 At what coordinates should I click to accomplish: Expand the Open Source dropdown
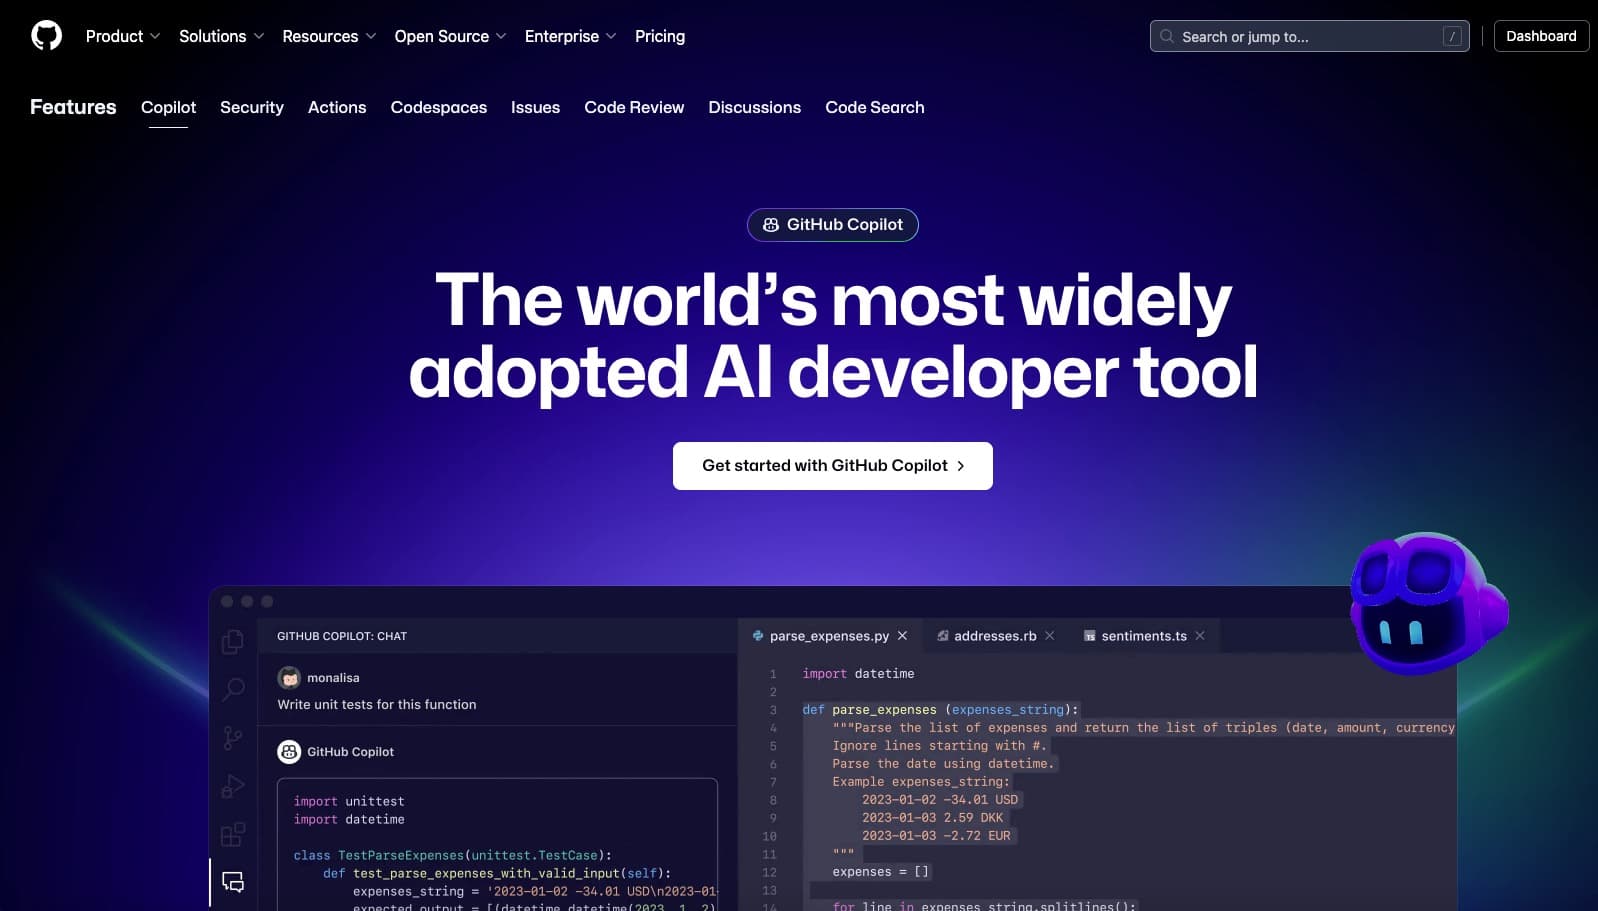coord(450,36)
